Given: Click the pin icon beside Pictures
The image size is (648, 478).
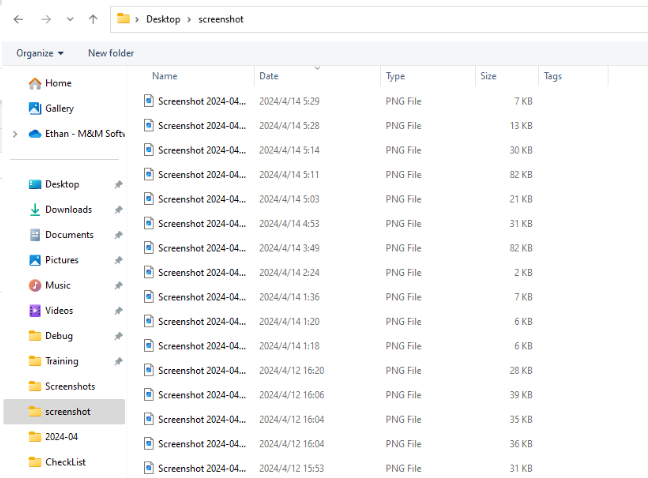Looking at the screenshot, I should [118, 260].
